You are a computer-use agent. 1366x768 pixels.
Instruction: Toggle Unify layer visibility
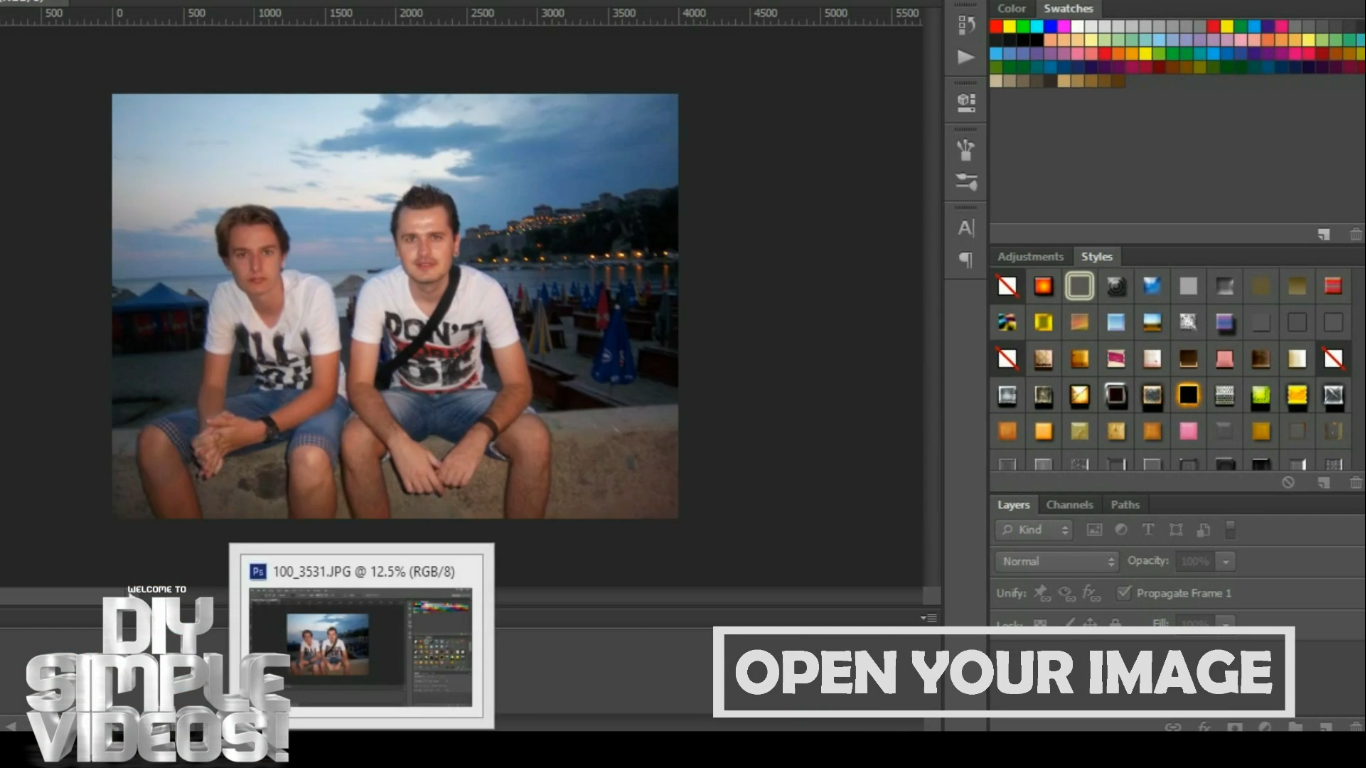point(1067,593)
